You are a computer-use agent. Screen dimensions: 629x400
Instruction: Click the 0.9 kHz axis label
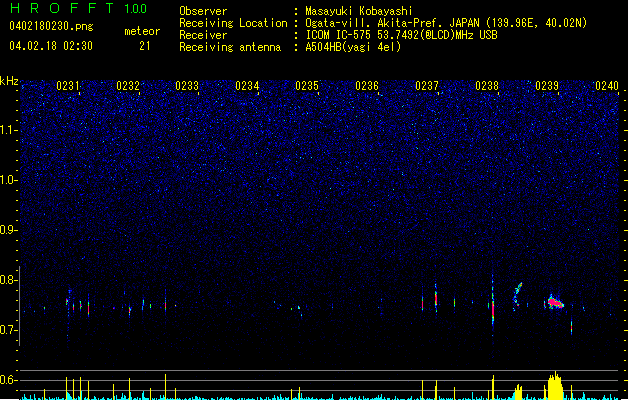(x=9, y=230)
